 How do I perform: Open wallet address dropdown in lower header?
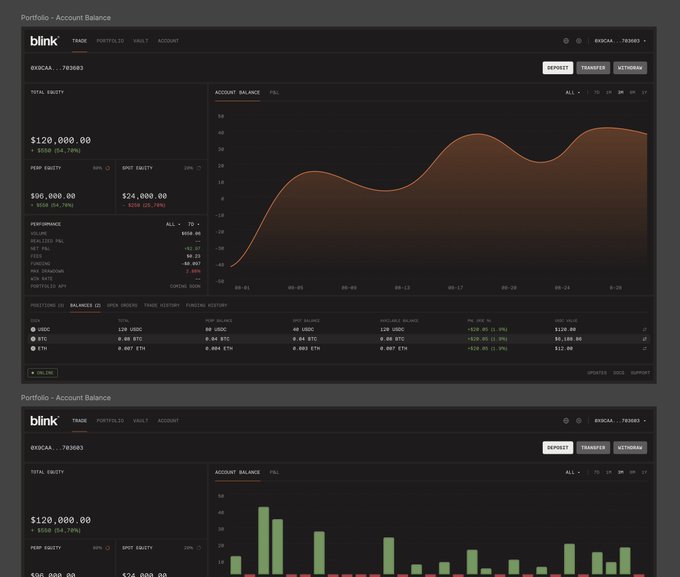click(620, 420)
